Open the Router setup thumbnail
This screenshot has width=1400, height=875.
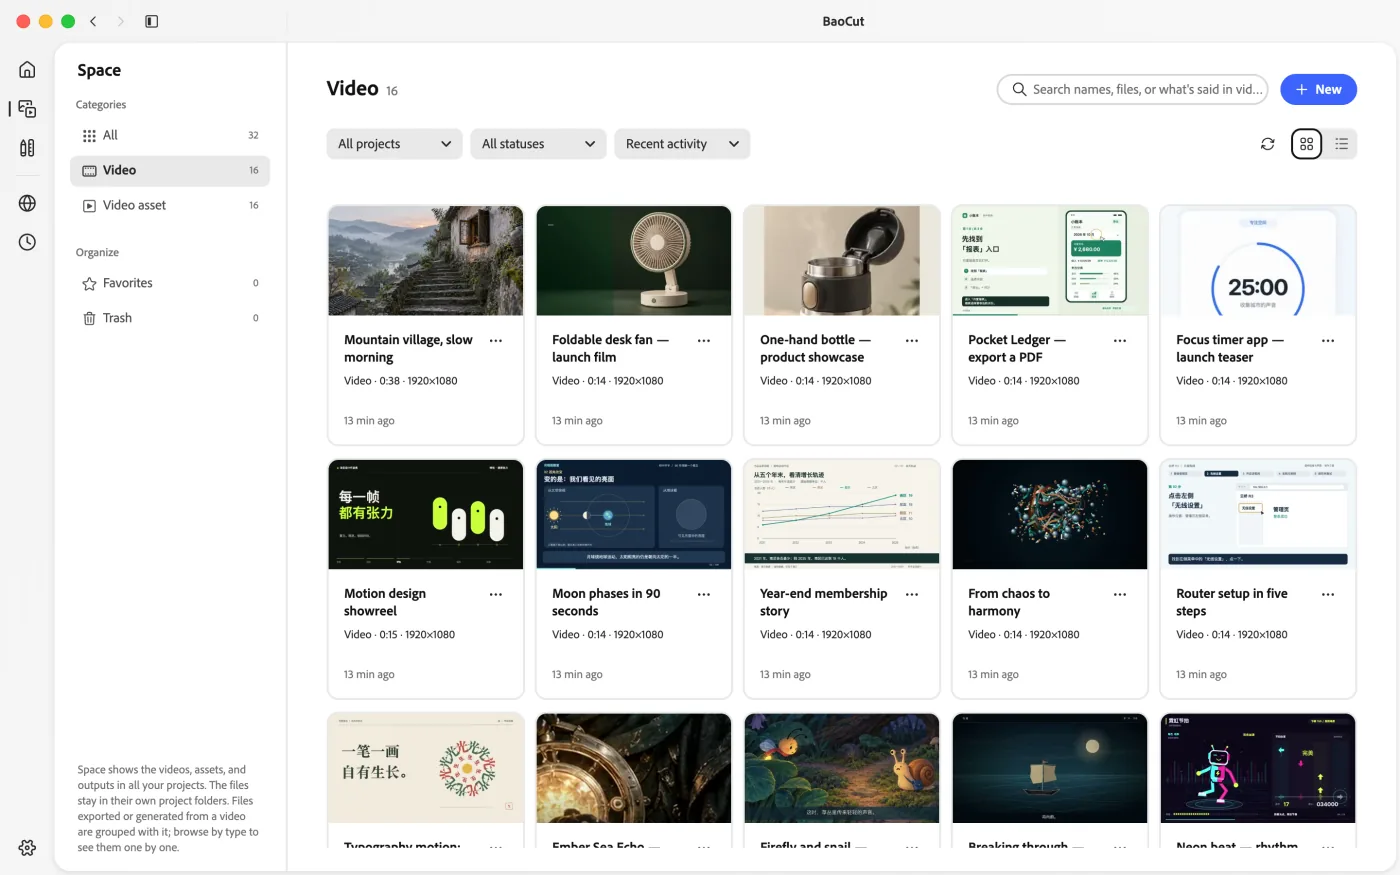(1258, 515)
